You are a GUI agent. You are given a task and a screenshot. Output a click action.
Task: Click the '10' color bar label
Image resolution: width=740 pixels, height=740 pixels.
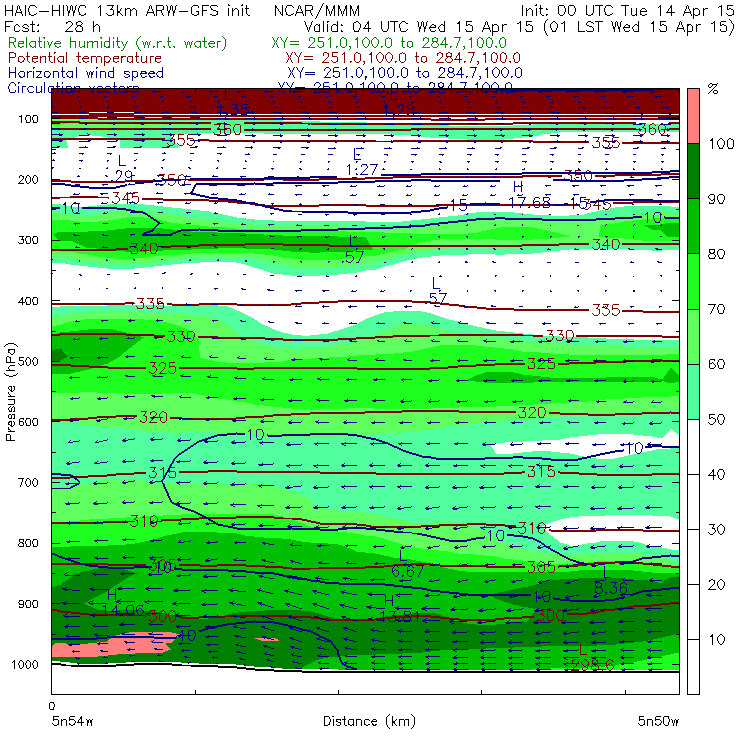click(x=716, y=640)
